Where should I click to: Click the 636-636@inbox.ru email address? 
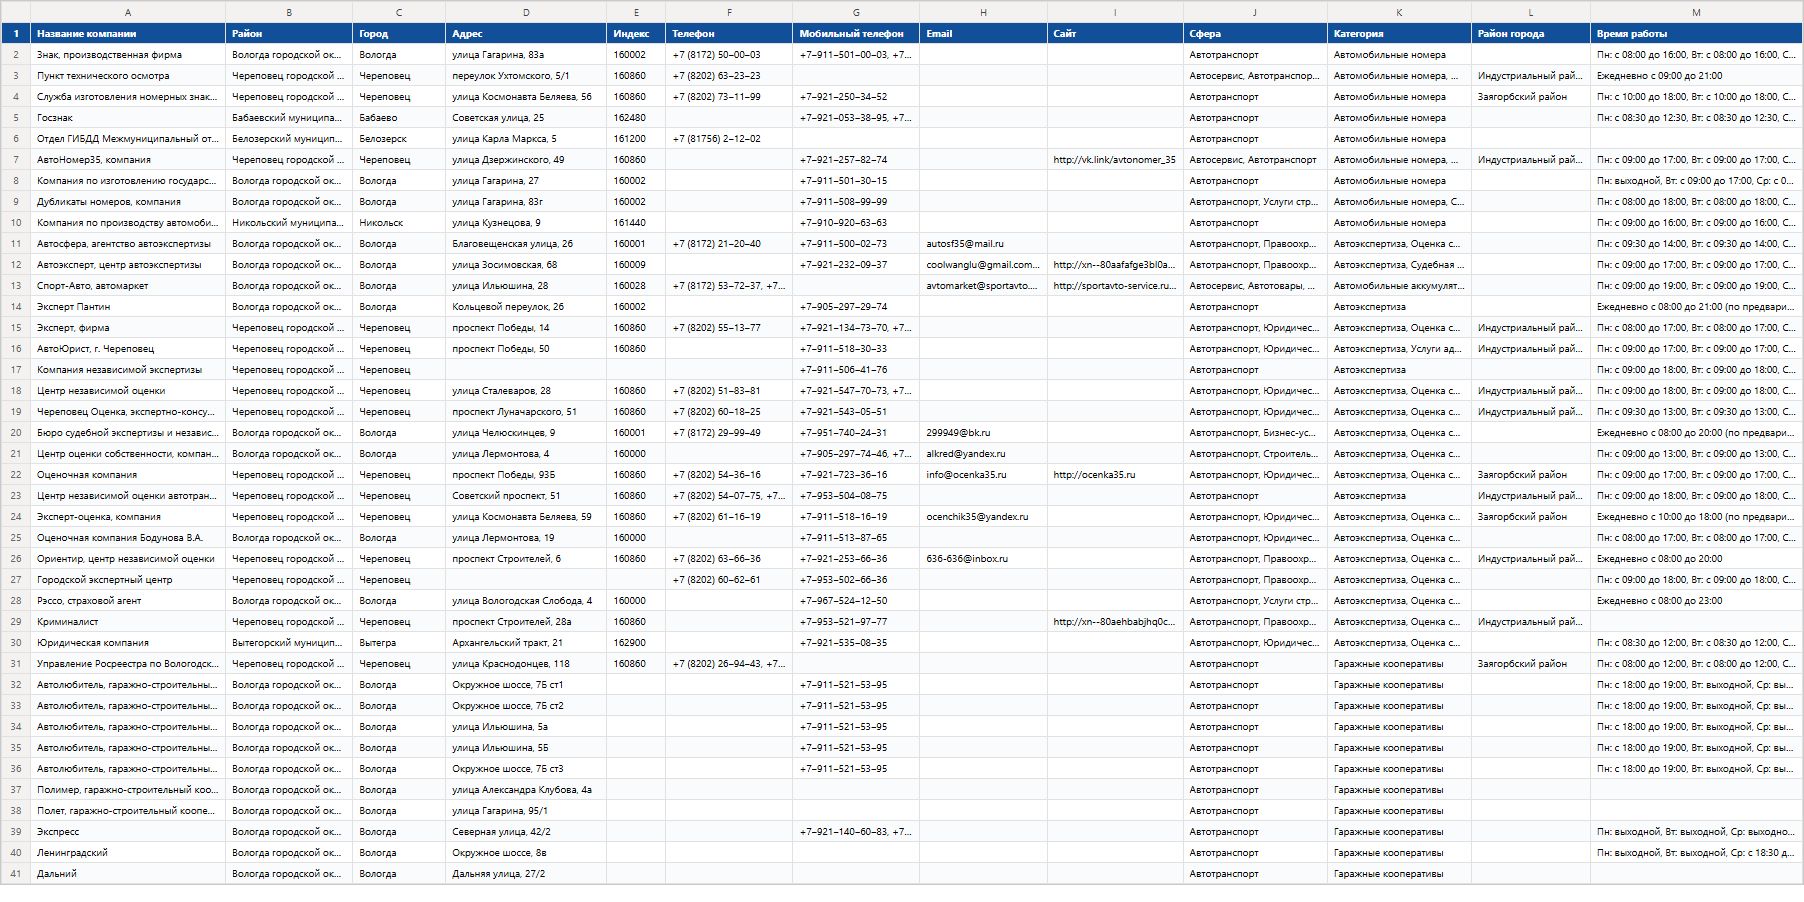[x=967, y=559]
